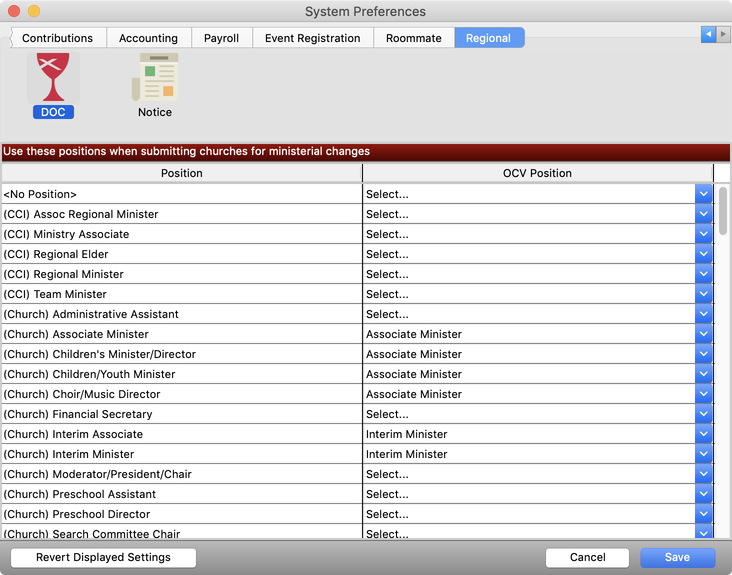Switch to the Payroll tab
Screen dimensions: 732x575
tap(221, 38)
